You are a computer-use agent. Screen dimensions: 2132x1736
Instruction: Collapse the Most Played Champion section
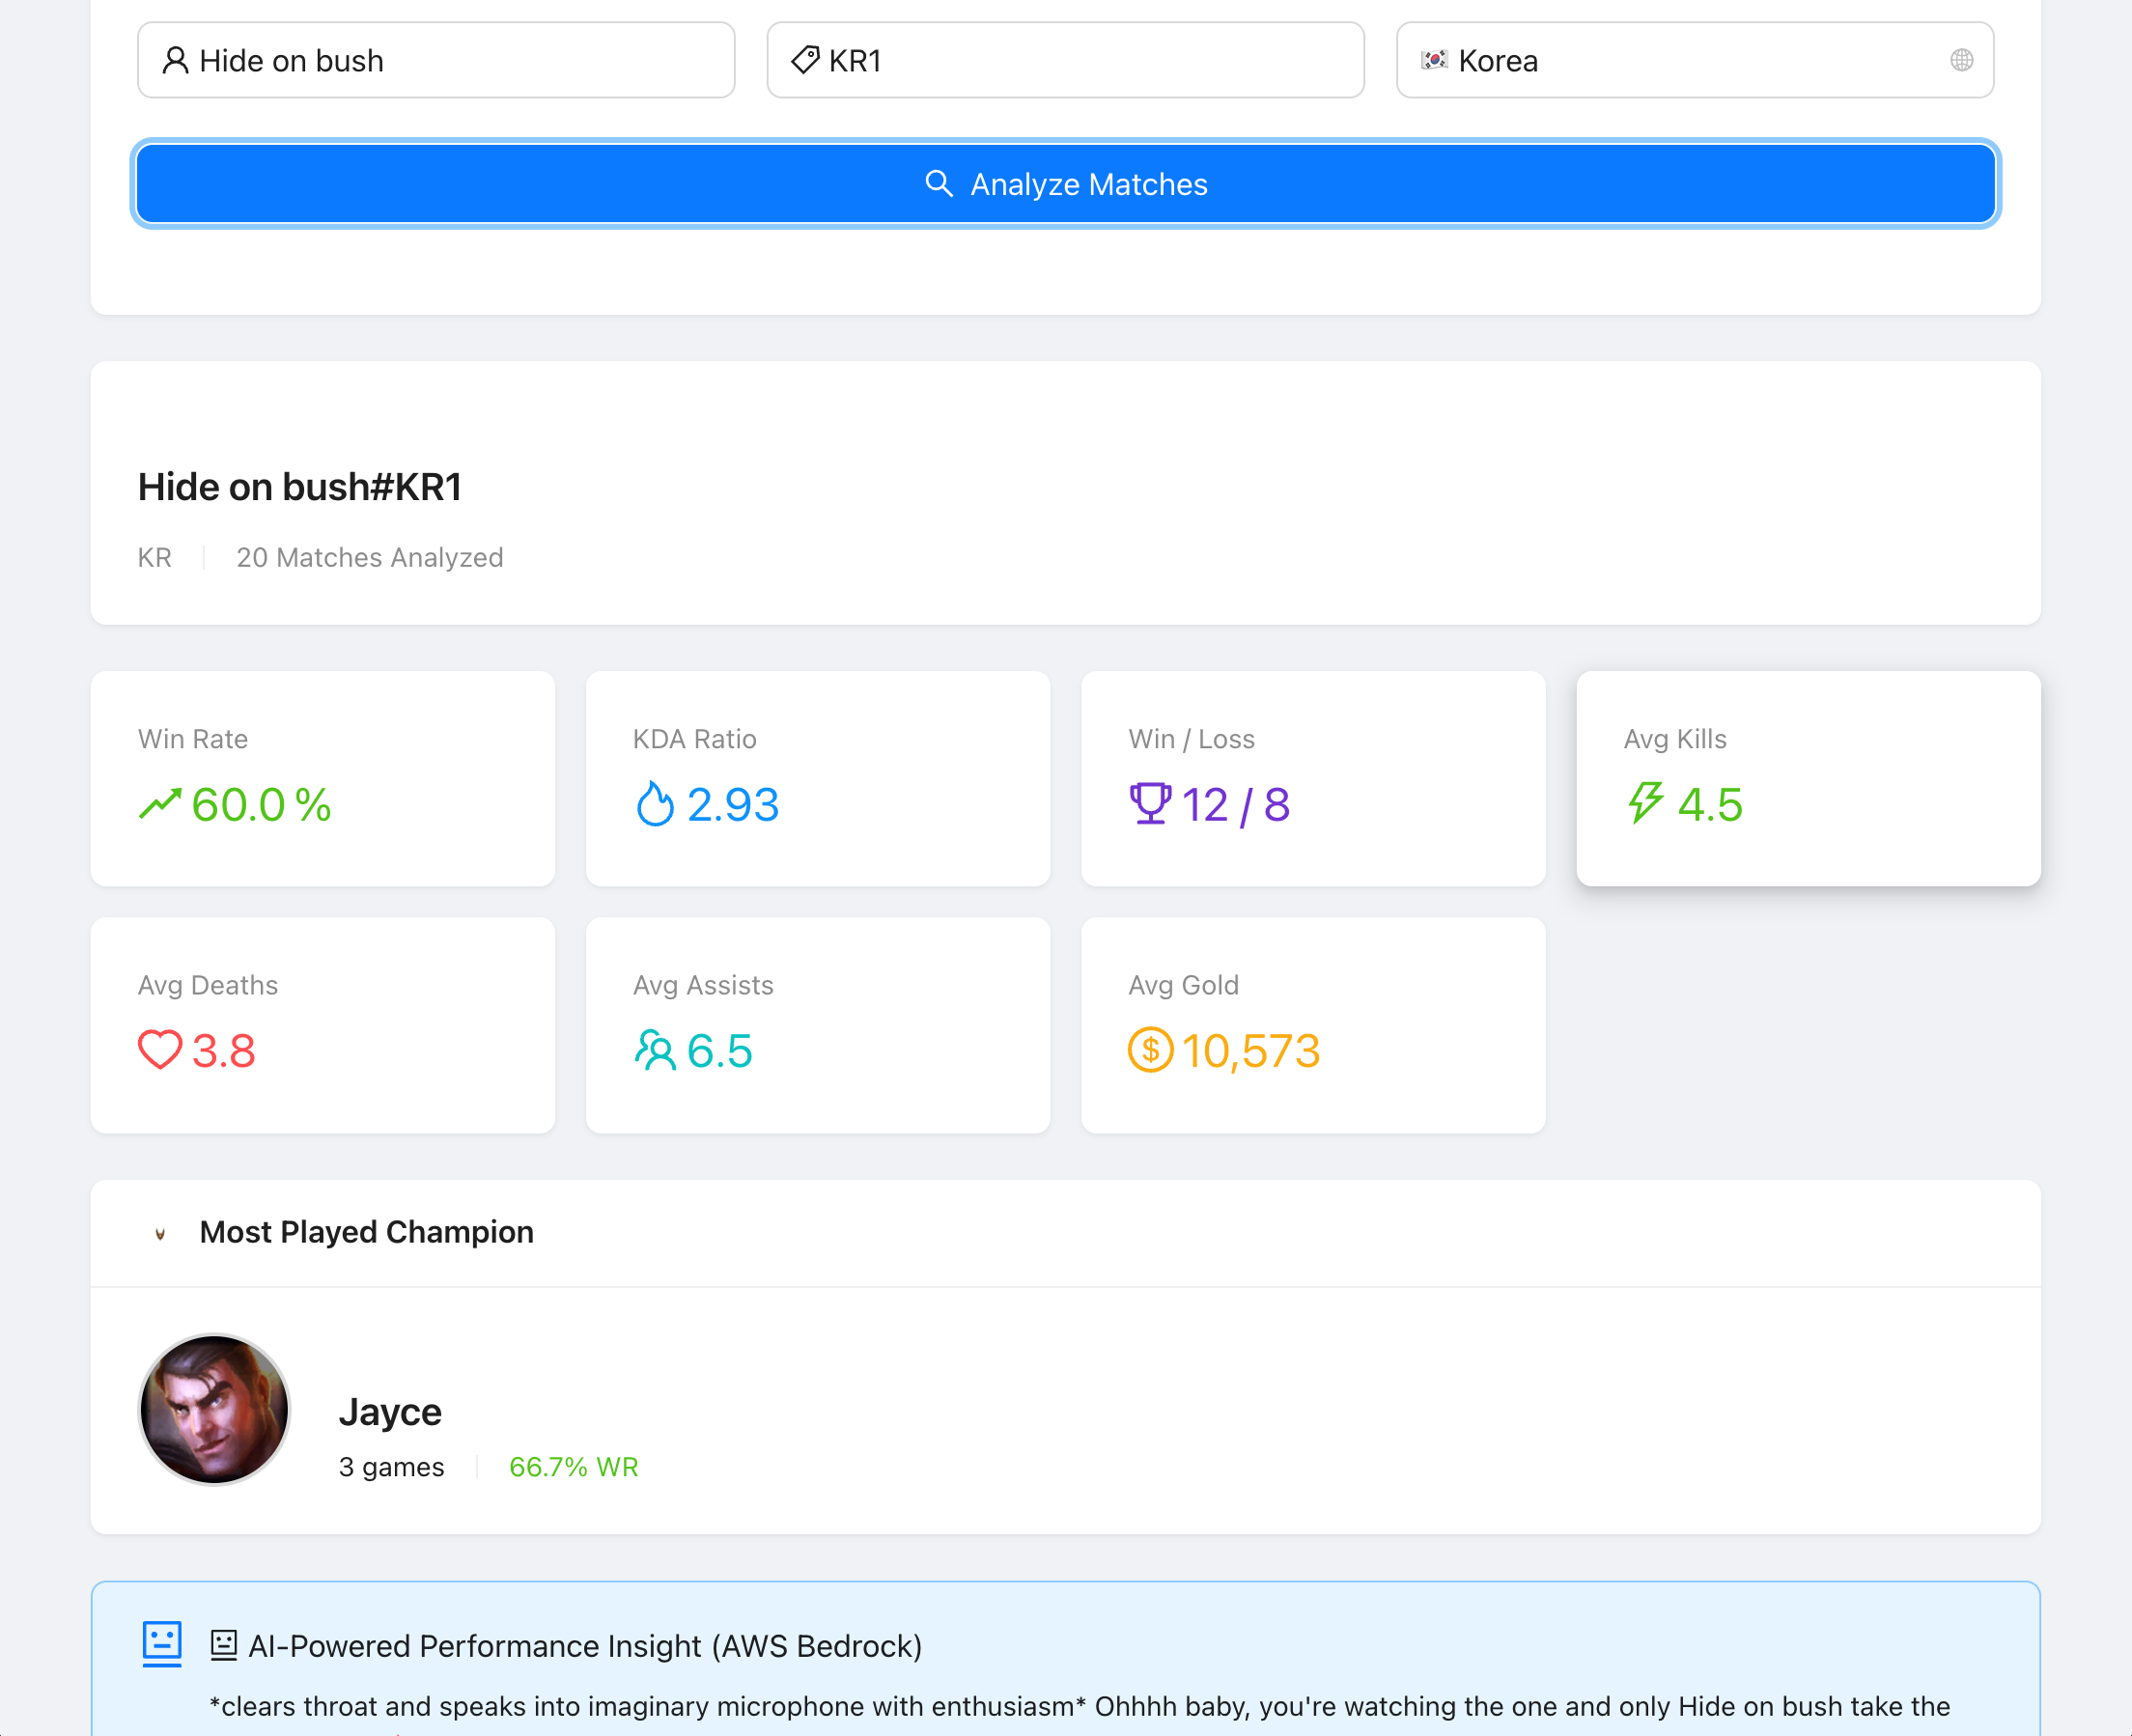coord(160,1233)
